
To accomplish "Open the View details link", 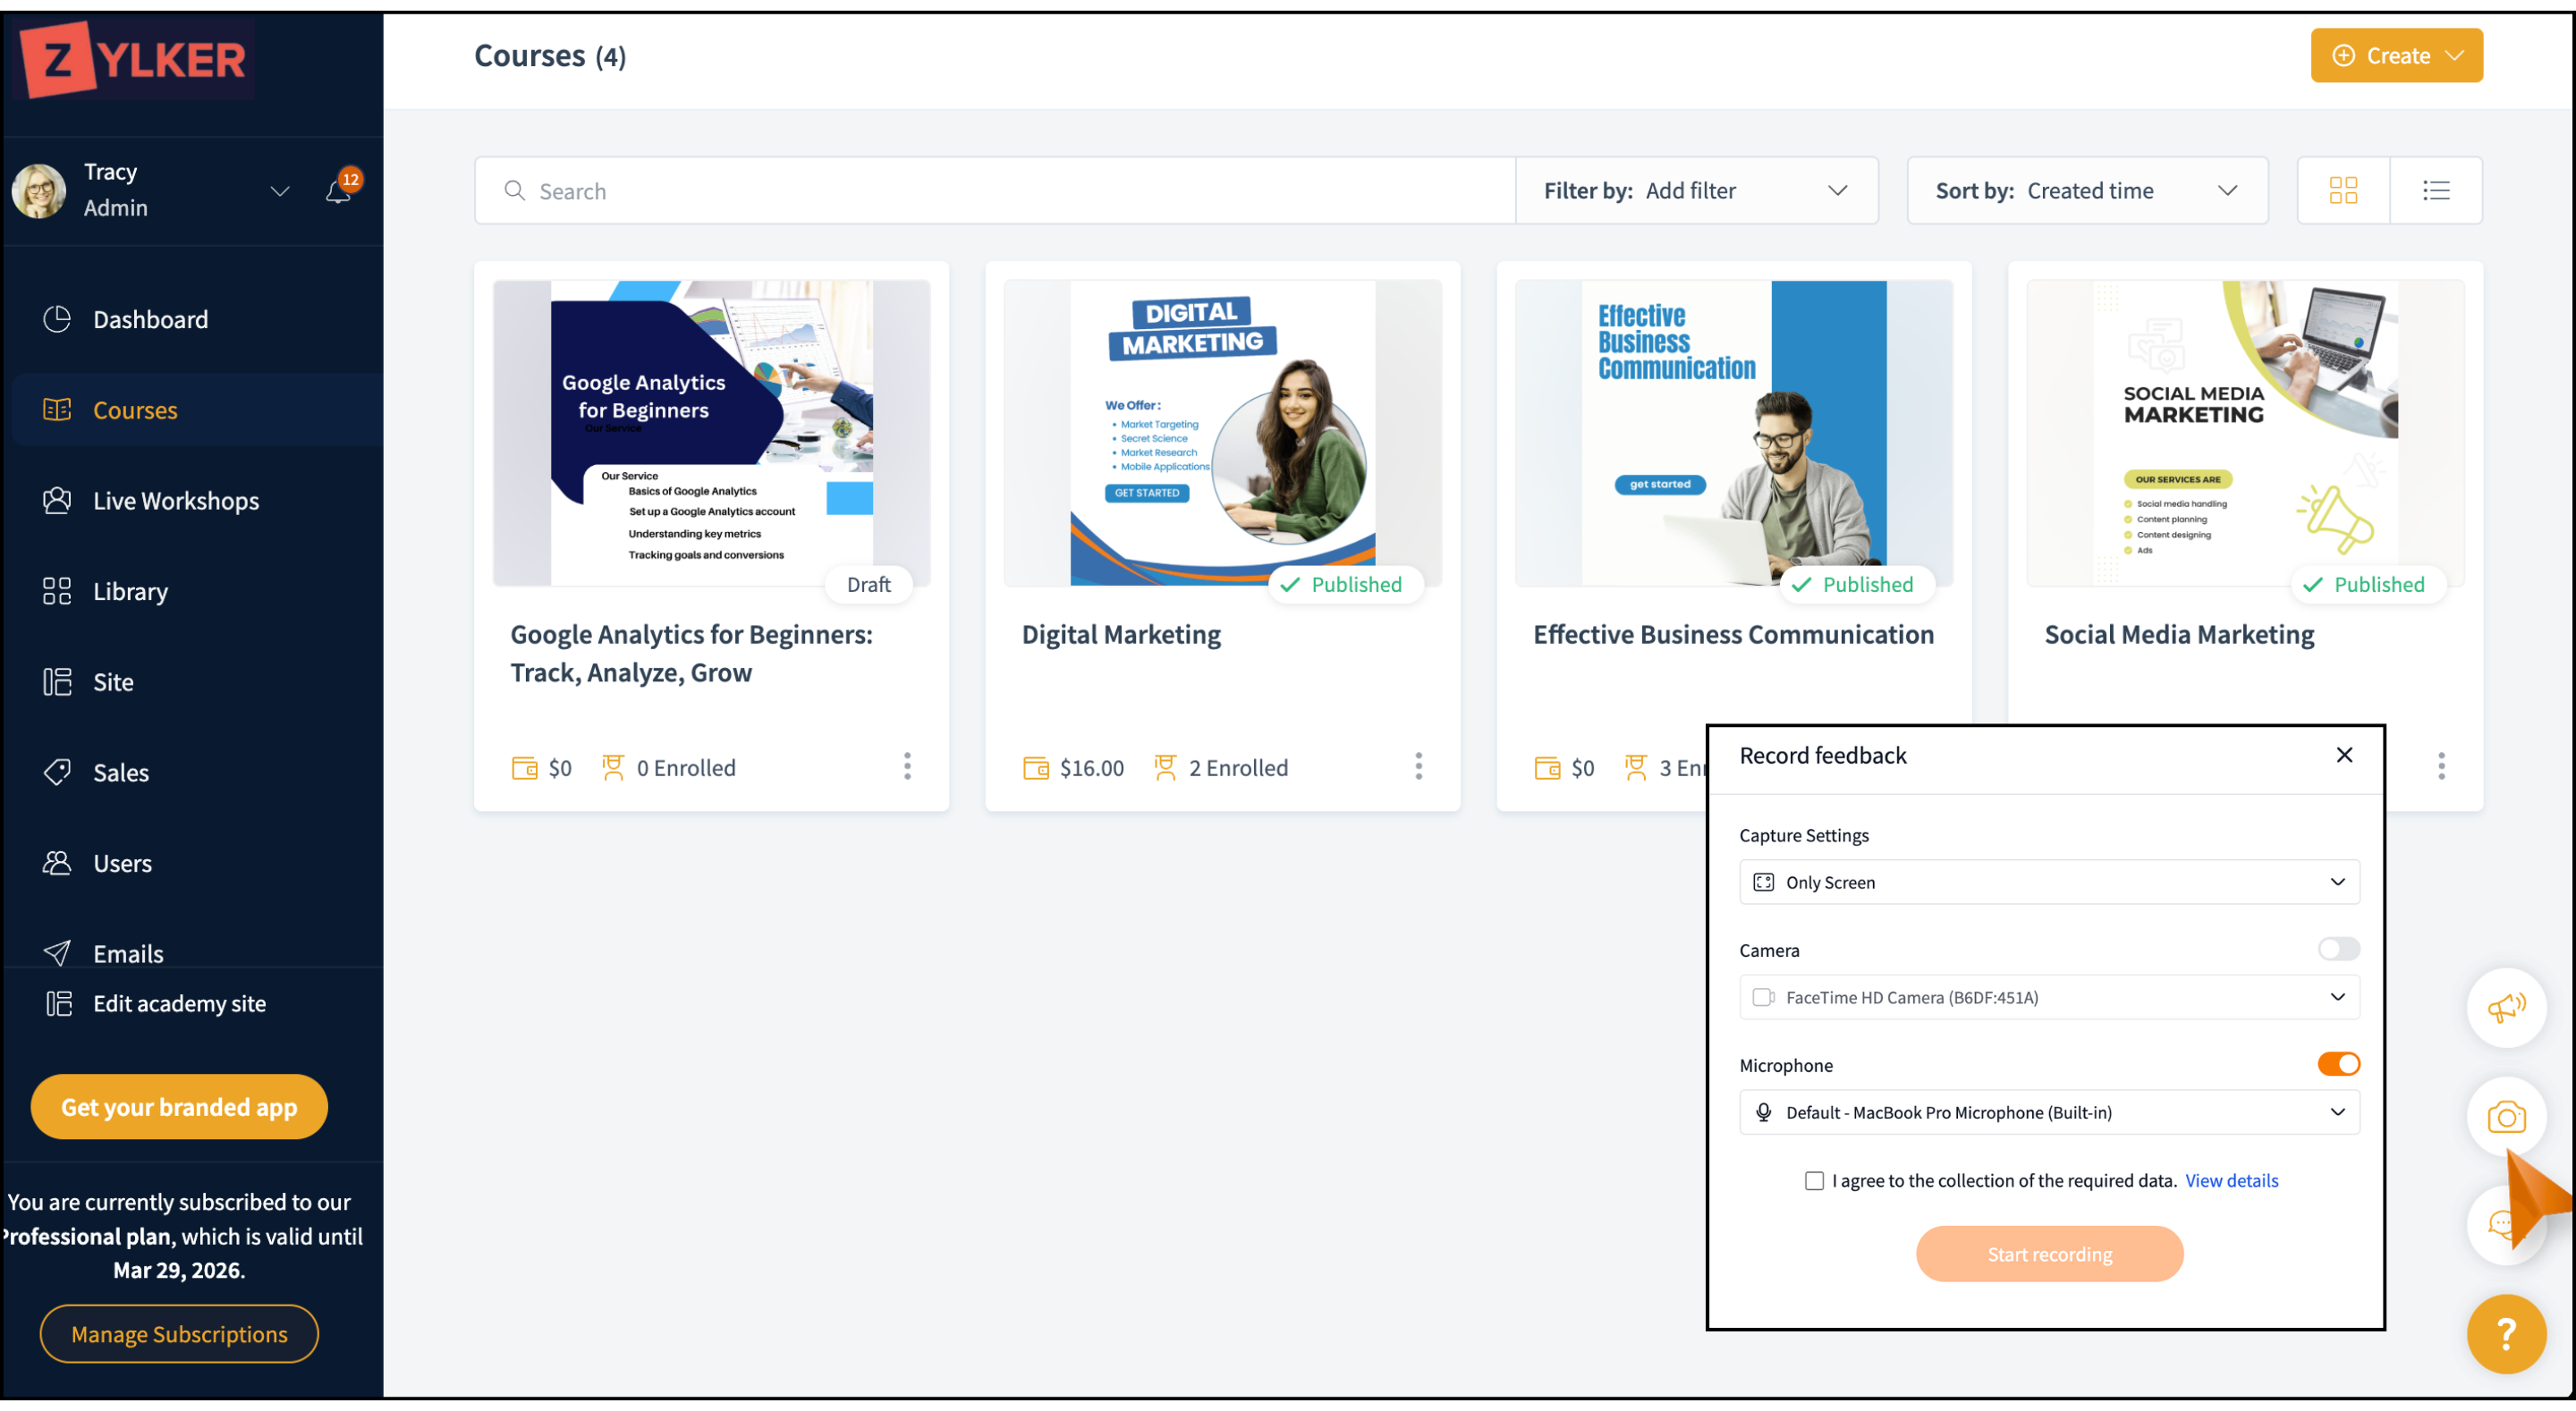I will (x=2231, y=1180).
